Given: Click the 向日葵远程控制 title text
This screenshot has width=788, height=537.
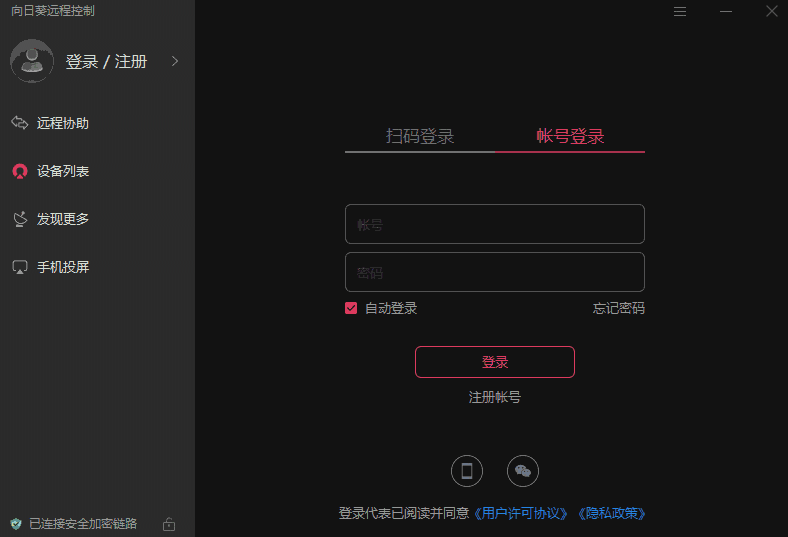Looking at the screenshot, I should [53, 11].
